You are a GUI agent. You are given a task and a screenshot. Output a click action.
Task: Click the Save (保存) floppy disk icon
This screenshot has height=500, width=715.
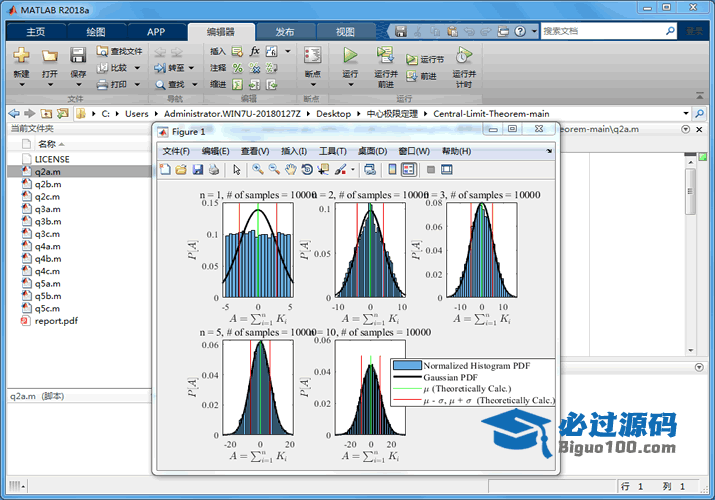[x=78, y=55]
